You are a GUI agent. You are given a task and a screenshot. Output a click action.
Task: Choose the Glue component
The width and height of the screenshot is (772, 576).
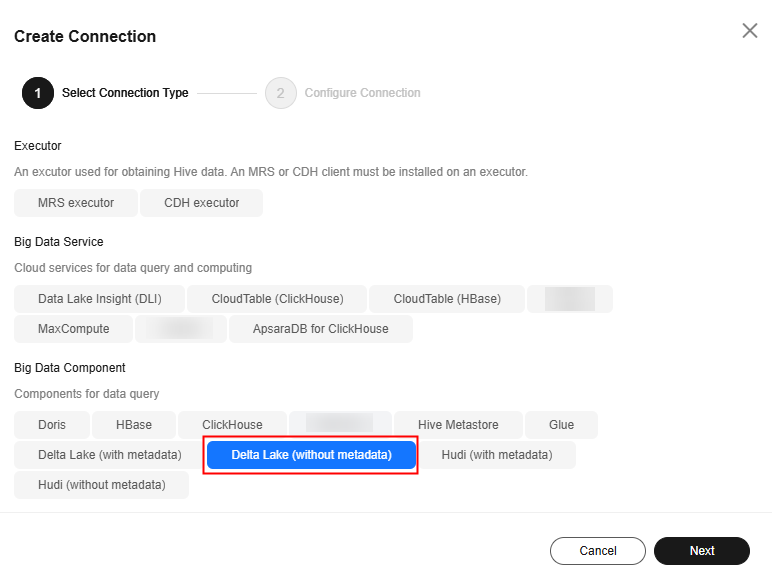coord(561,425)
